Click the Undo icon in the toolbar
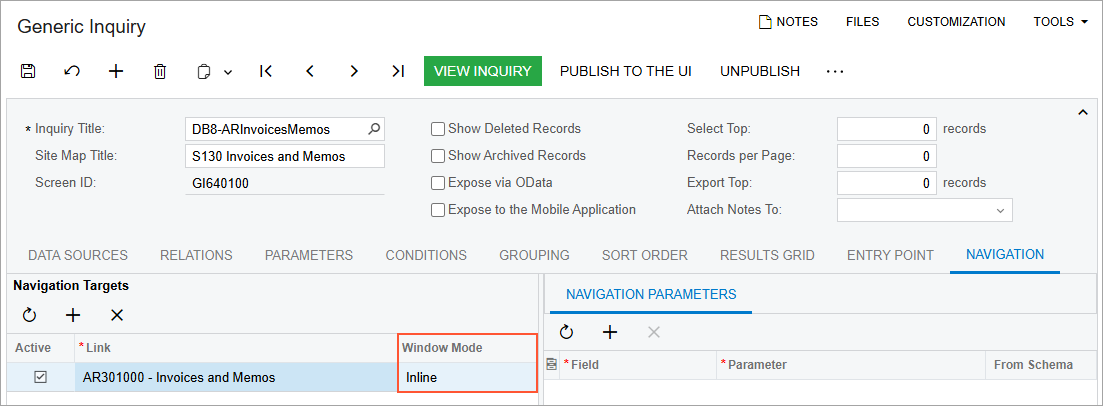Image resolution: width=1103 pixels, height=406 pixels. pyautogui.click(x=72, y=71)
